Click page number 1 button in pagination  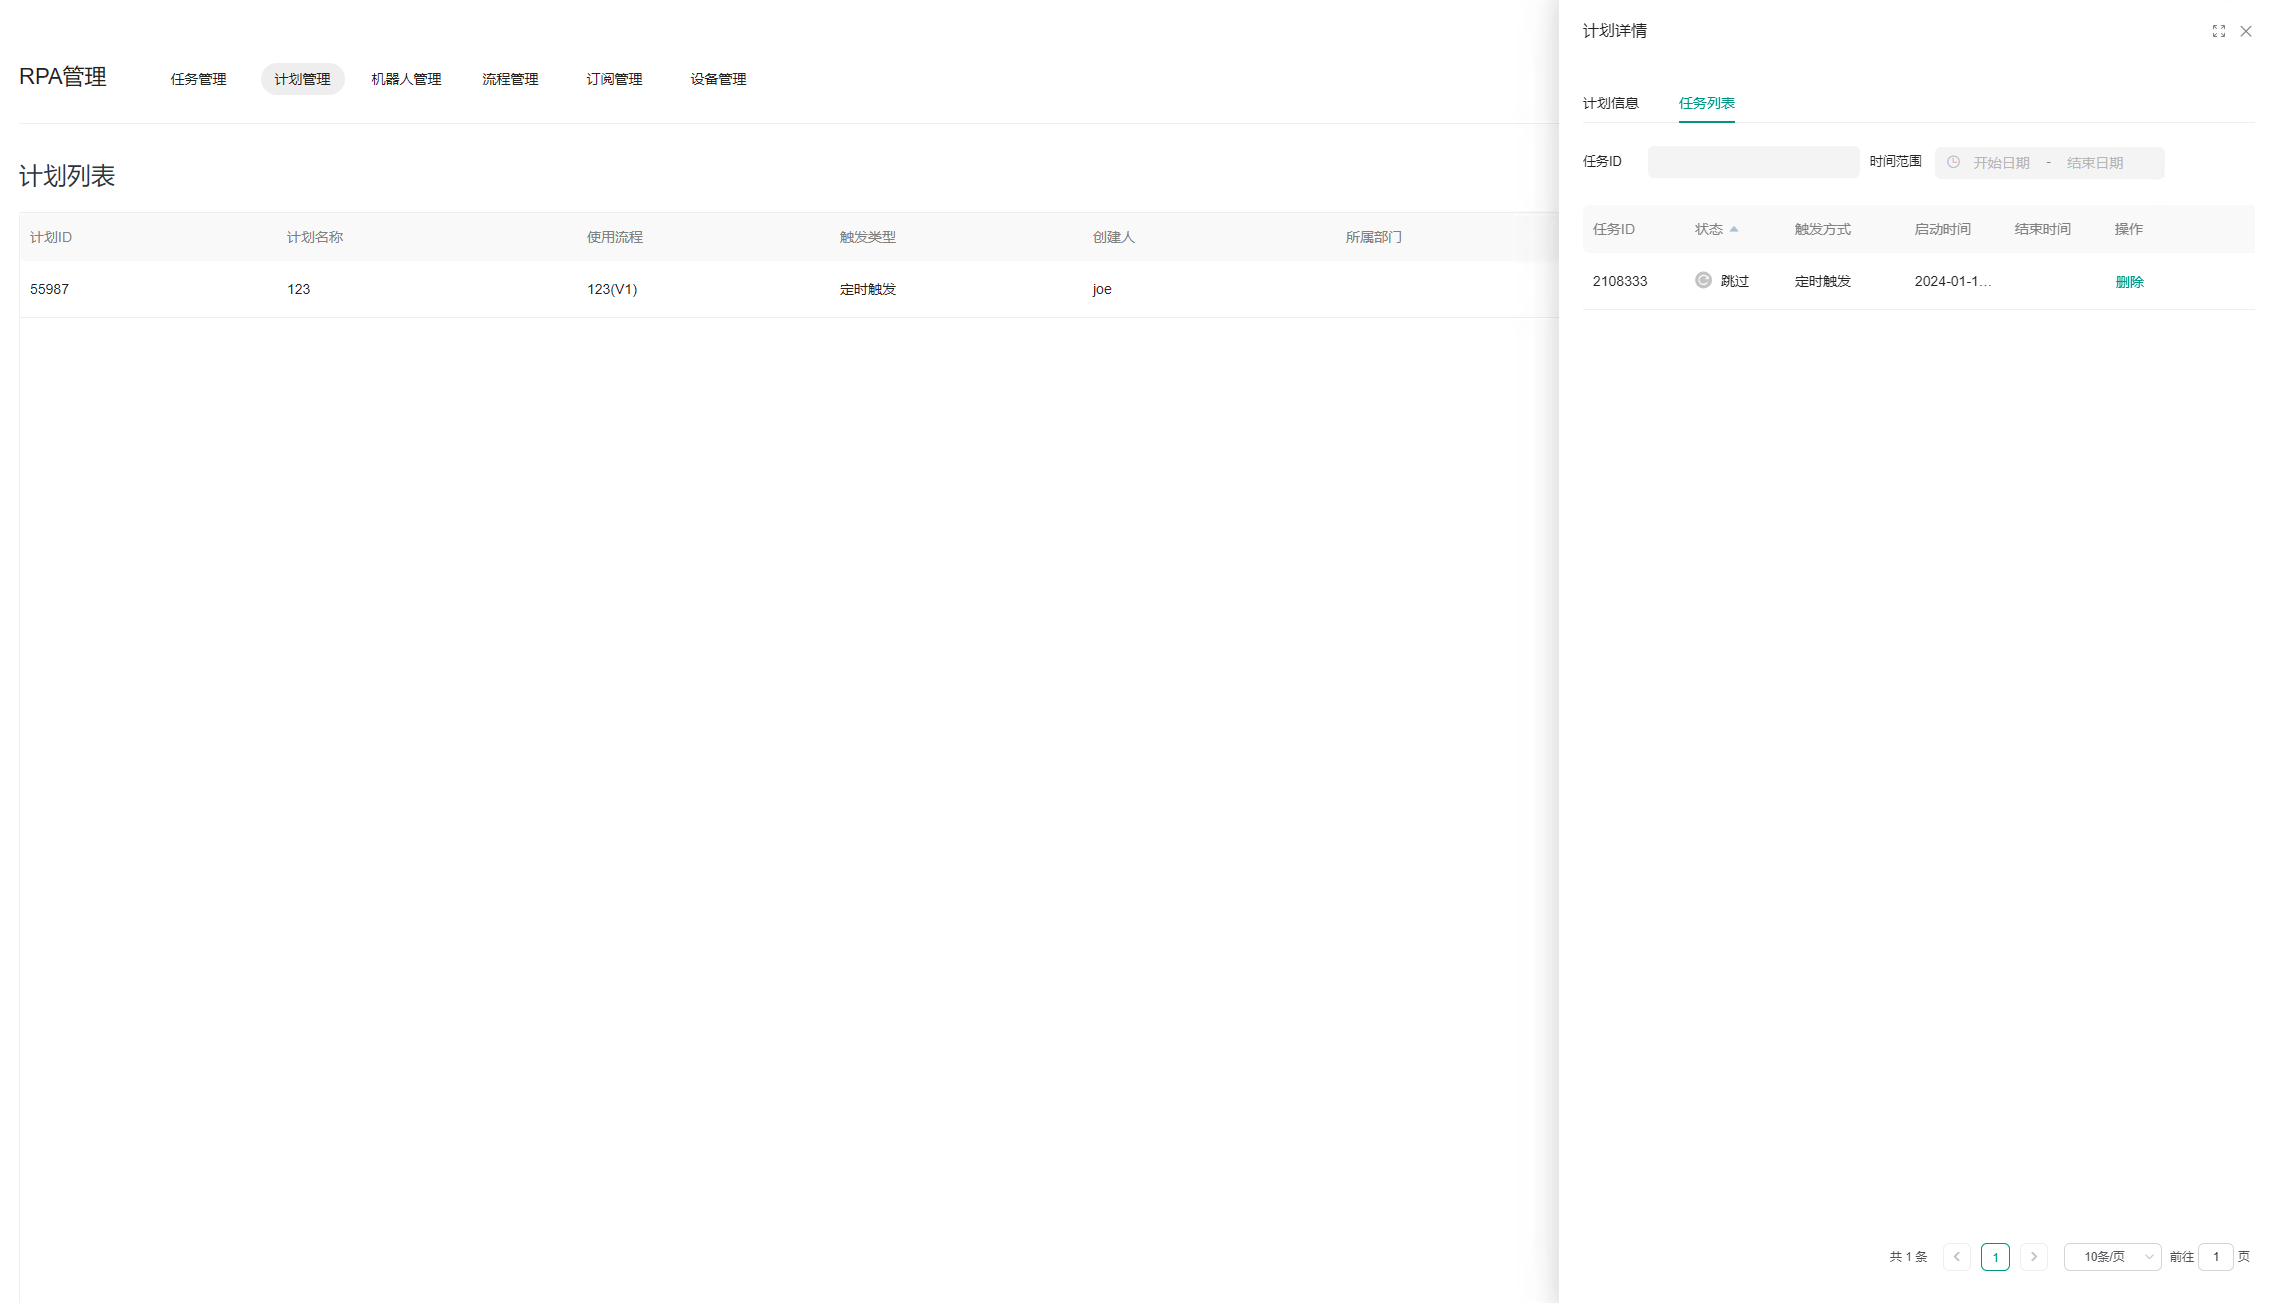click(x=1995, y=1256)
